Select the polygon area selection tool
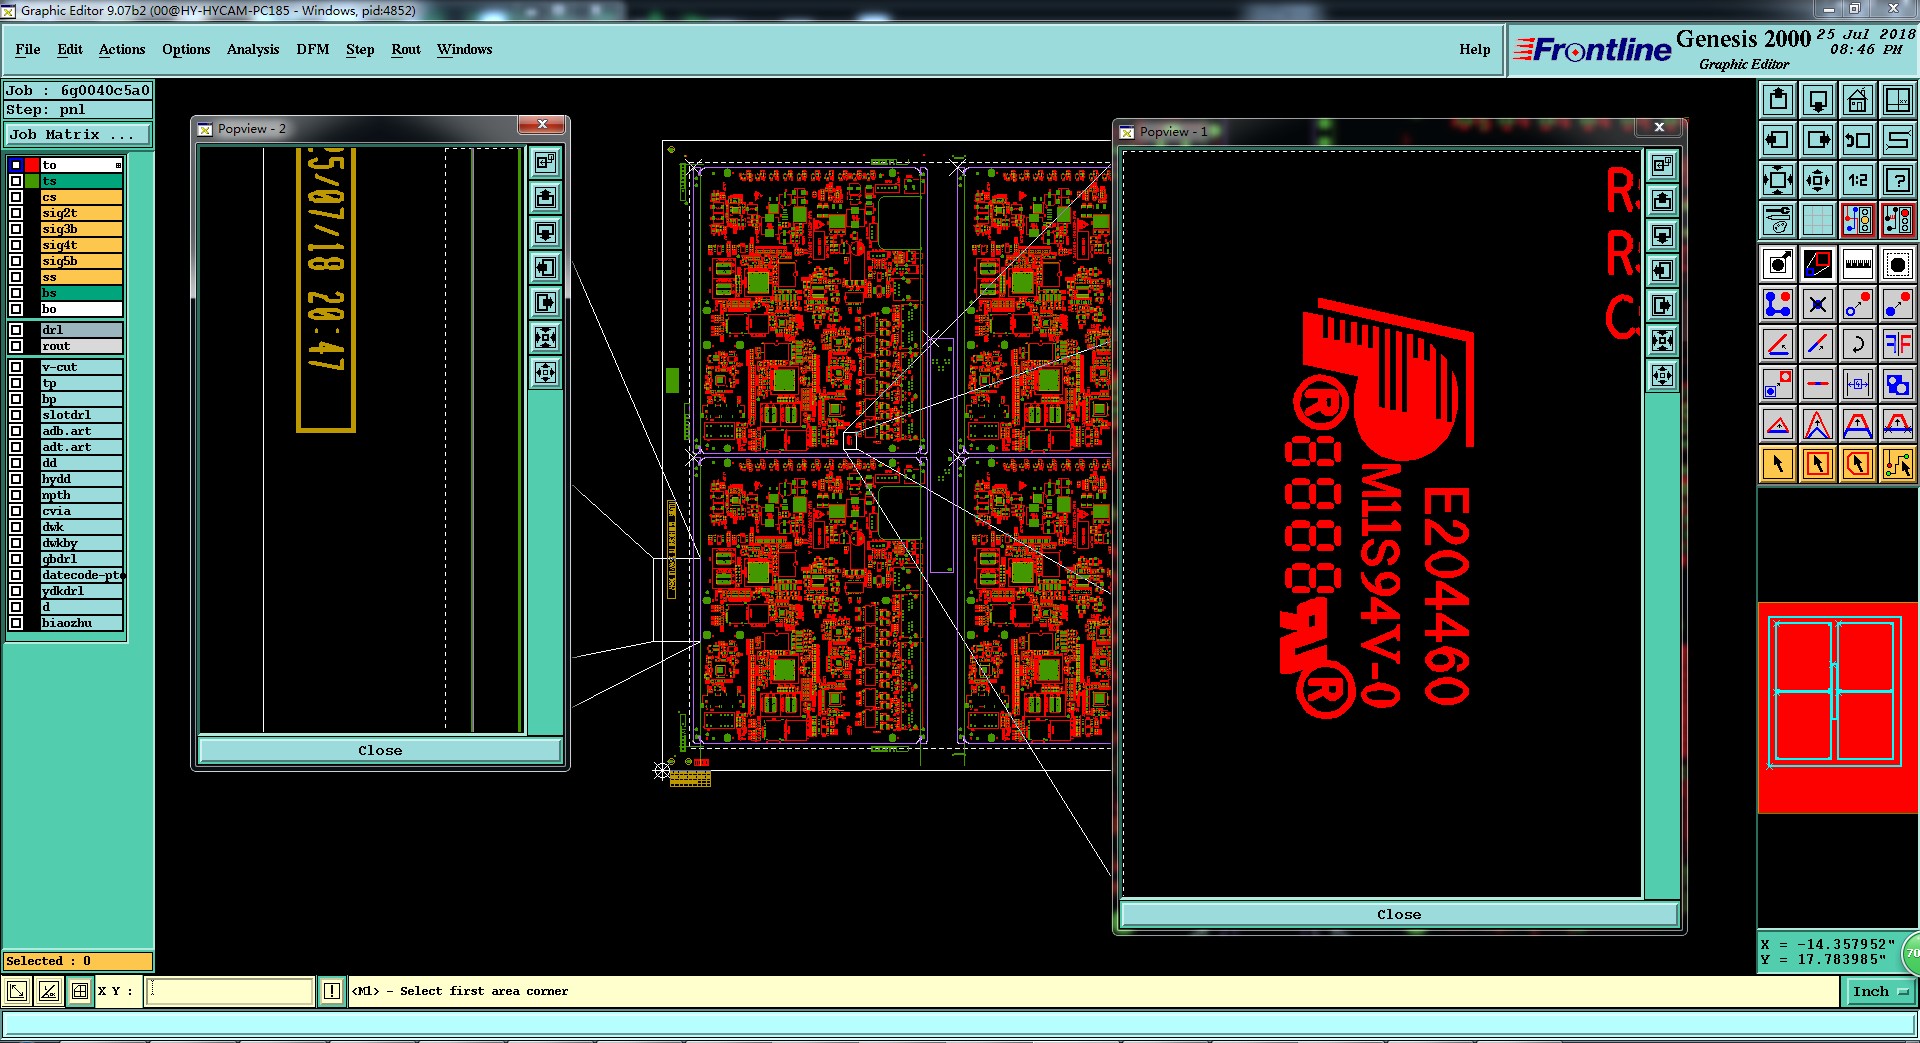The width and height of the screenshot is (1920, 1043). coord(1858,464)
